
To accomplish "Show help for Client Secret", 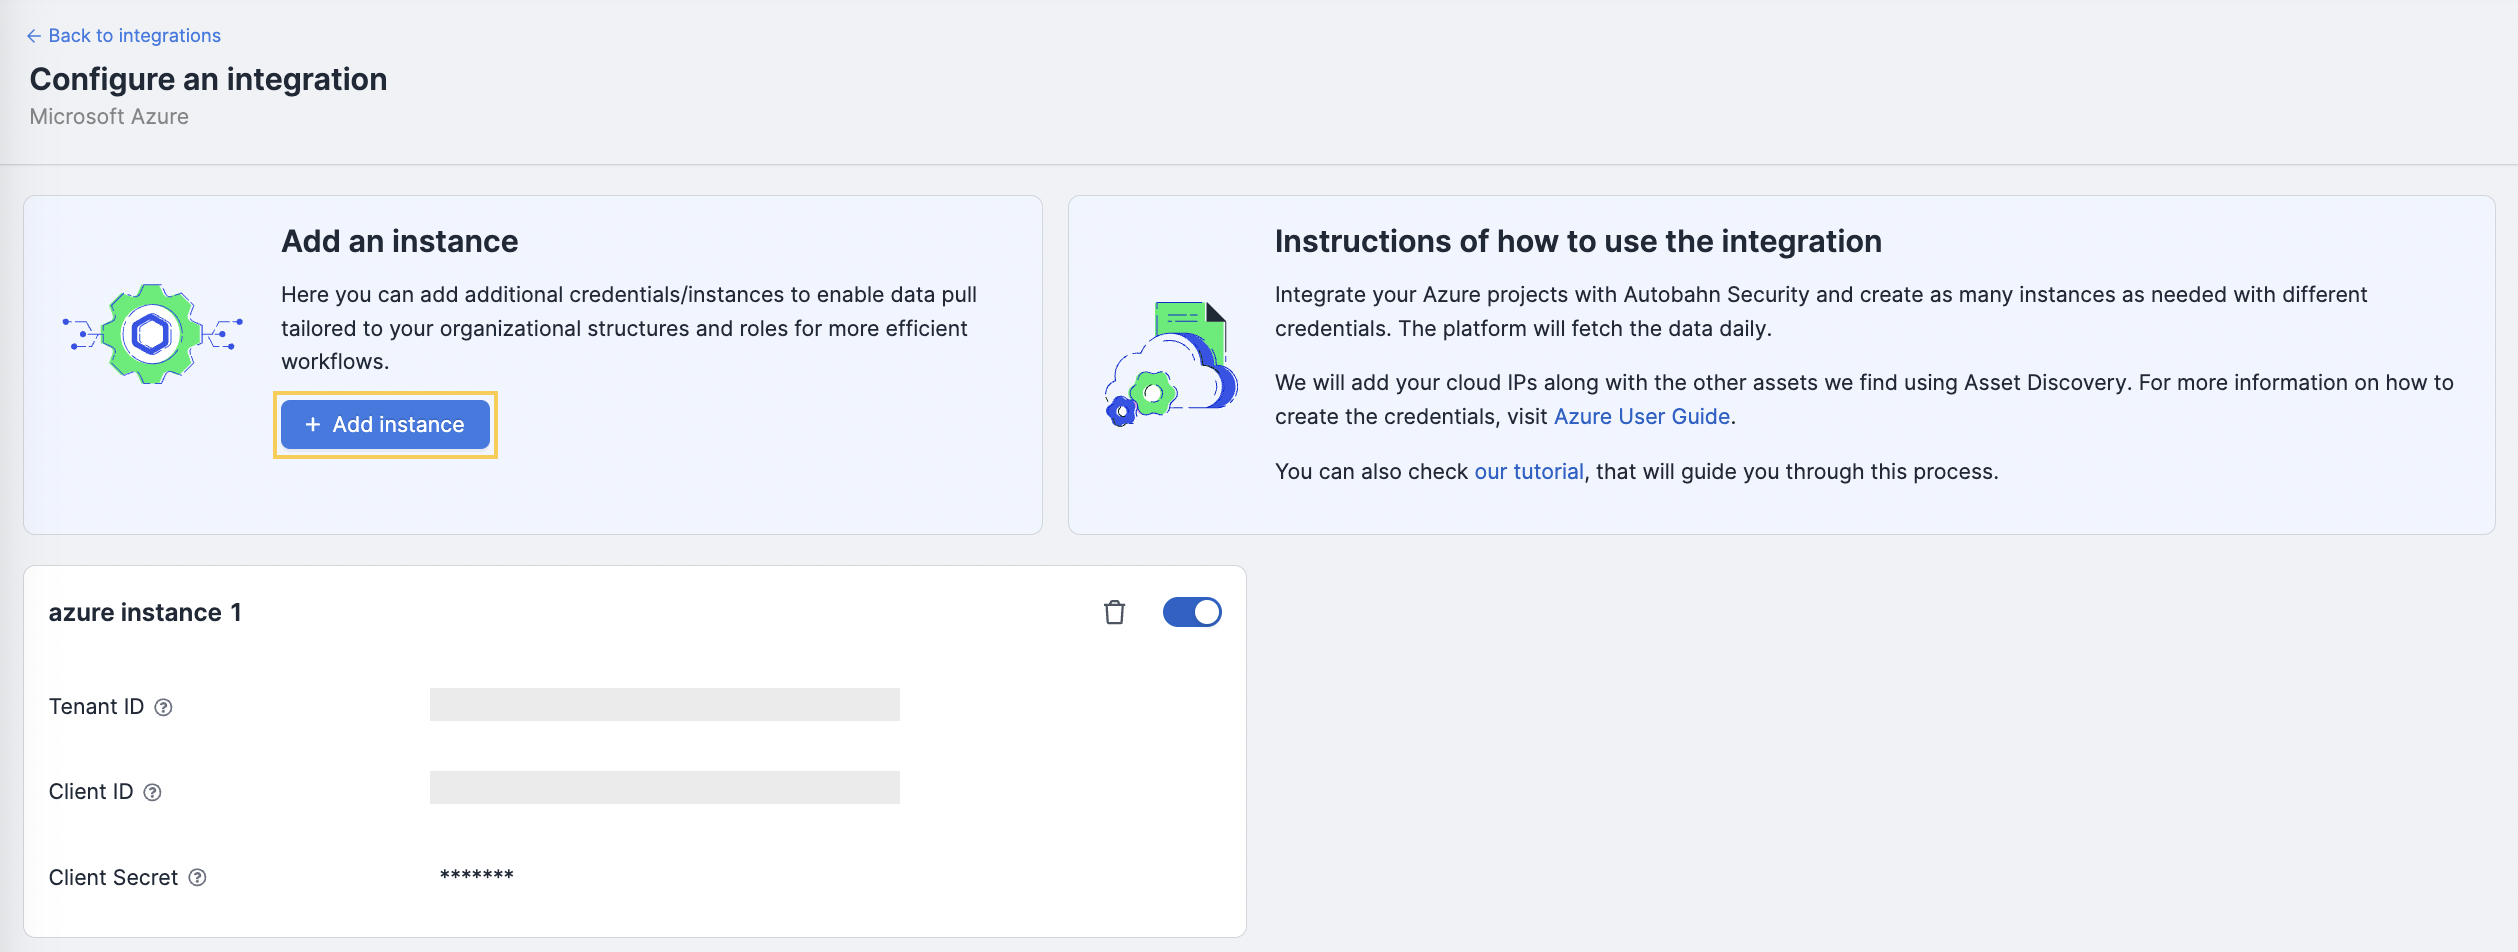I will pyautogui.click(x=198, y=877).
